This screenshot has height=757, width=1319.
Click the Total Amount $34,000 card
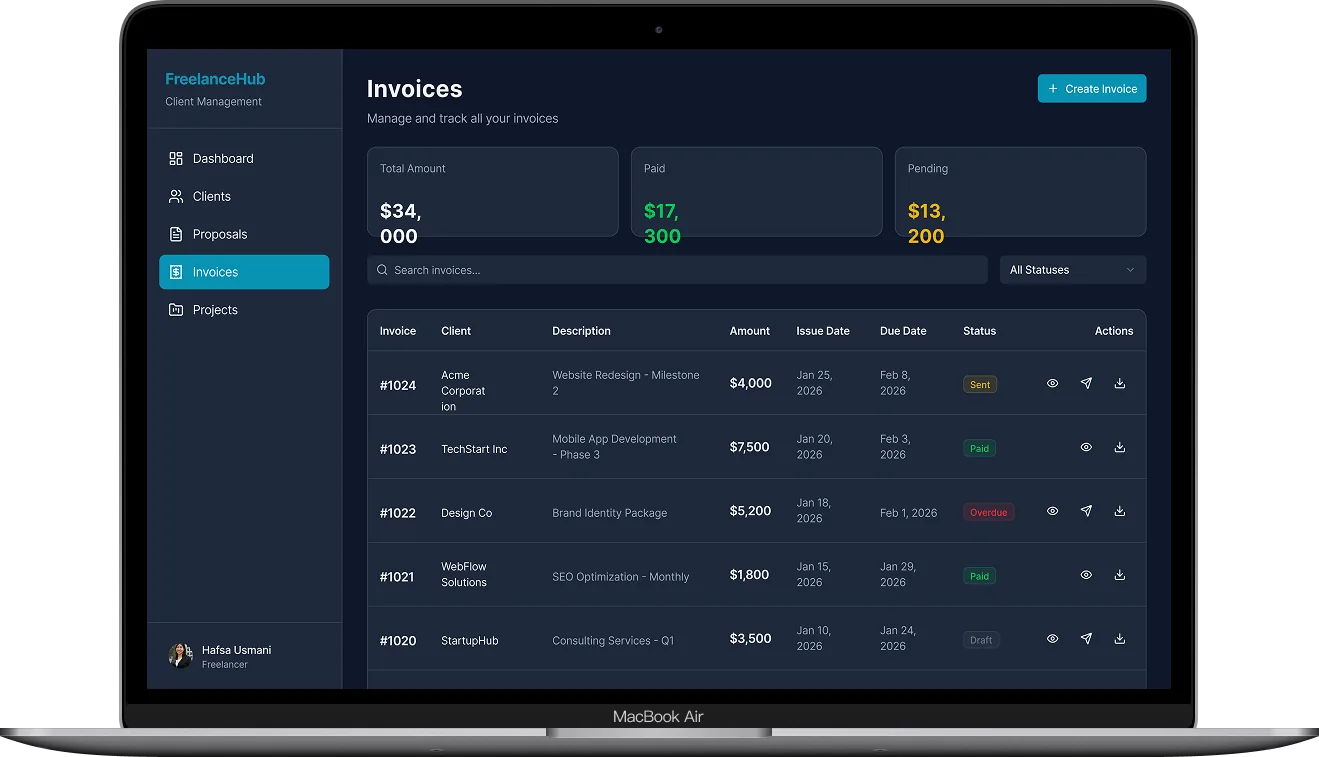point(493,192)
